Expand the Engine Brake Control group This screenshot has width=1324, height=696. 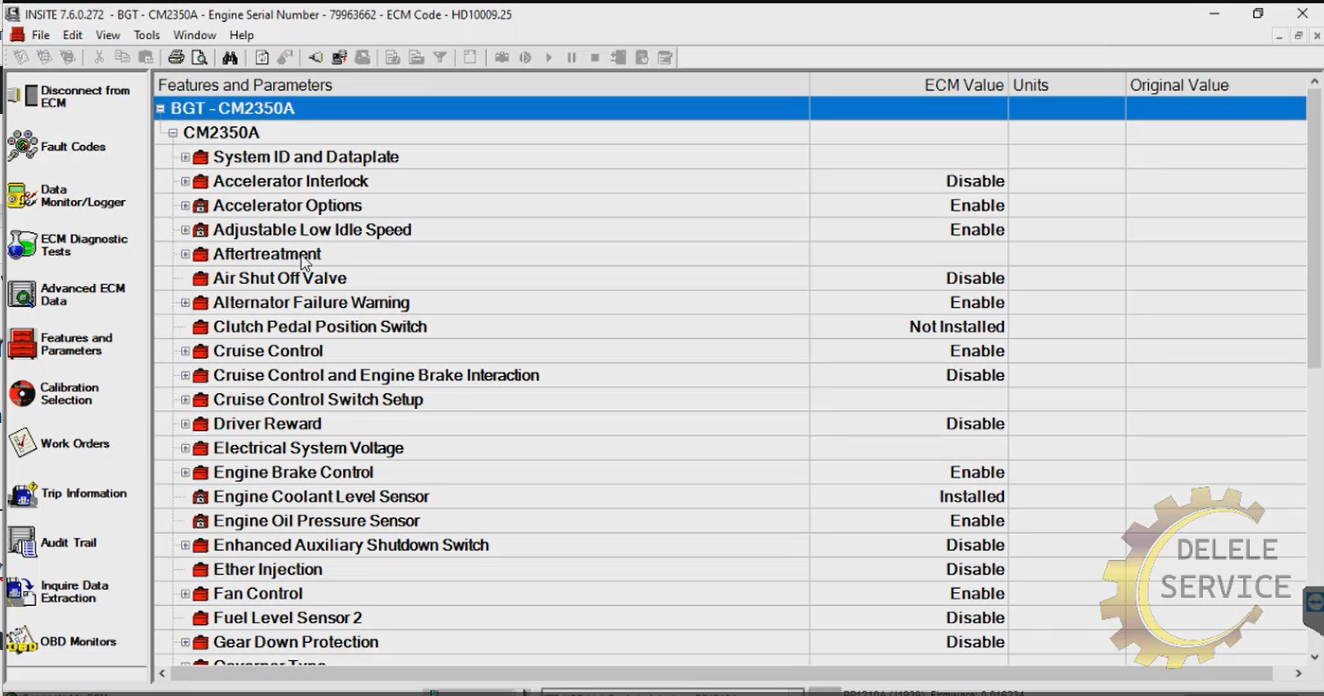click(185, 472)
